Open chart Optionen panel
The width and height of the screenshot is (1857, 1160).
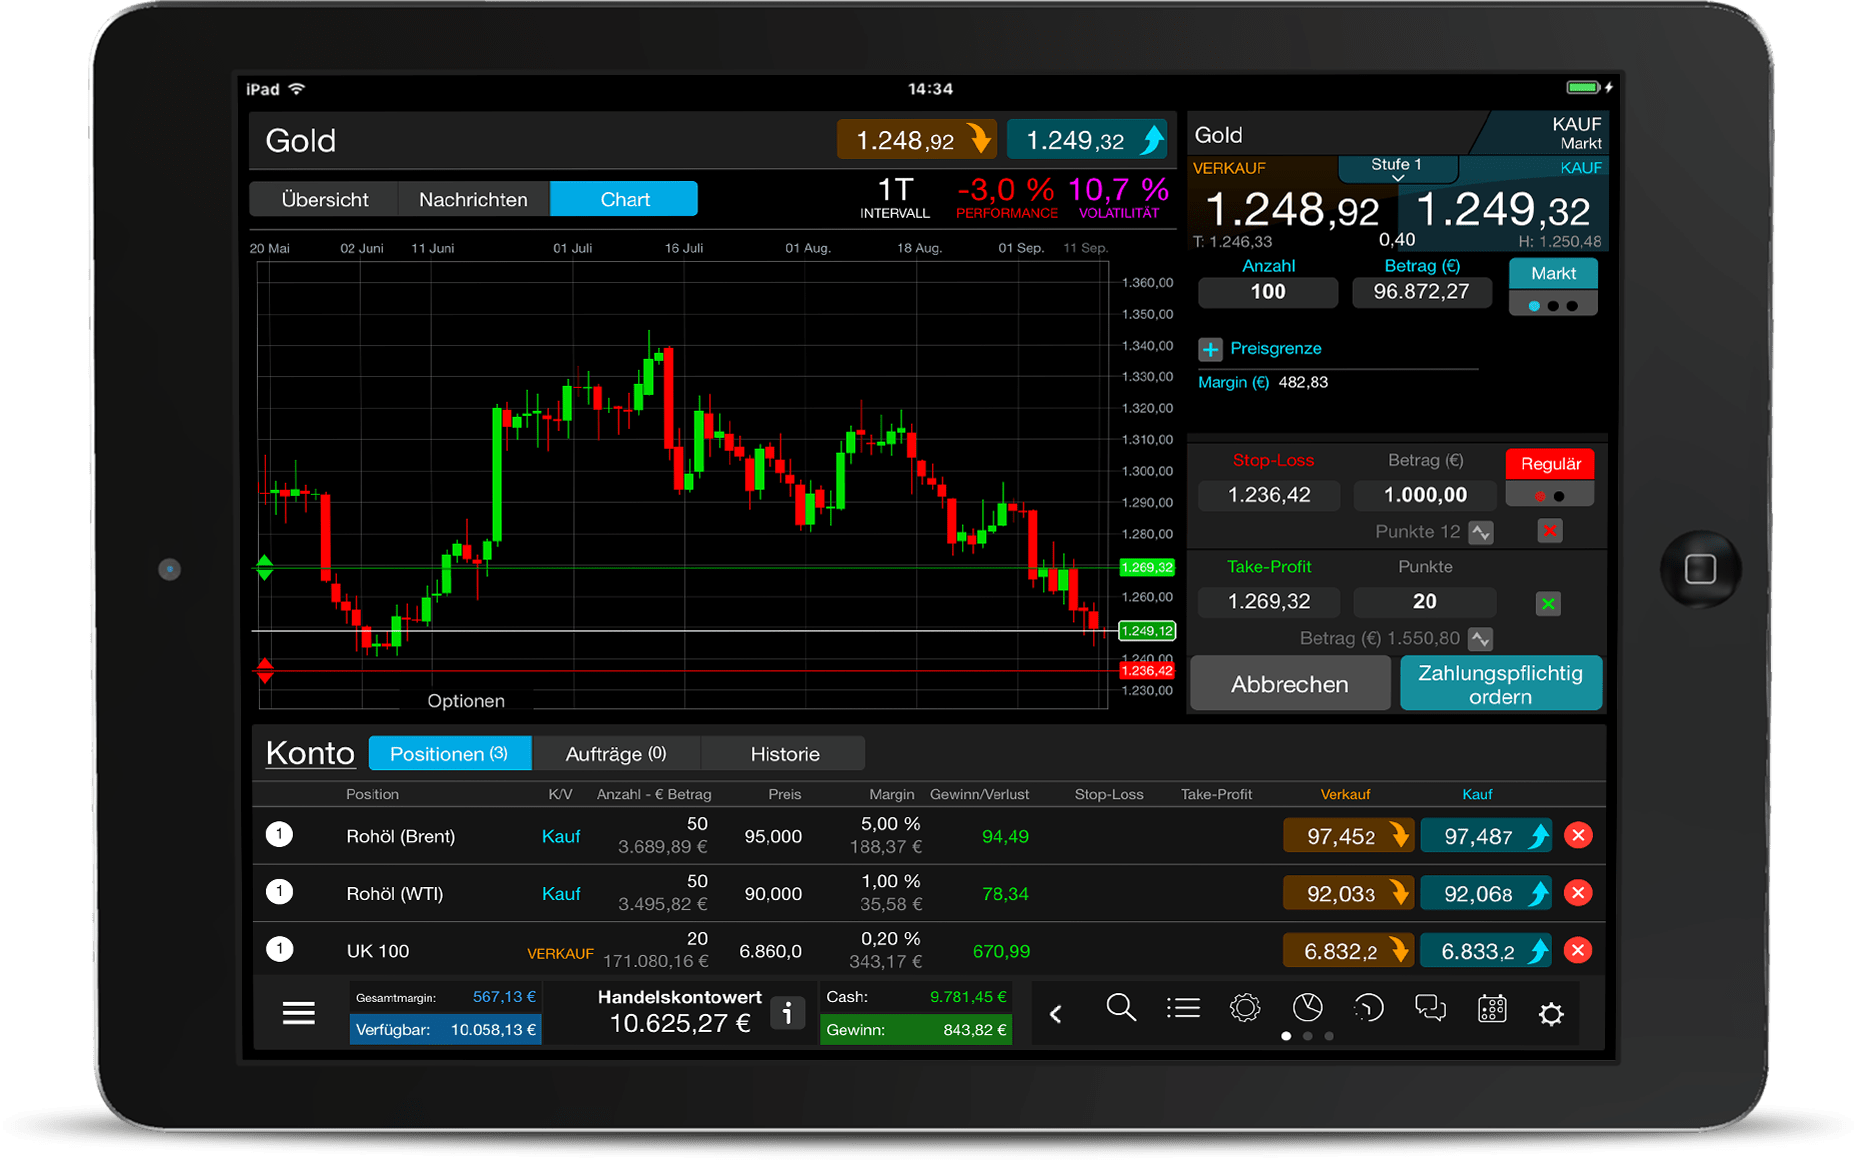[466, 701]
